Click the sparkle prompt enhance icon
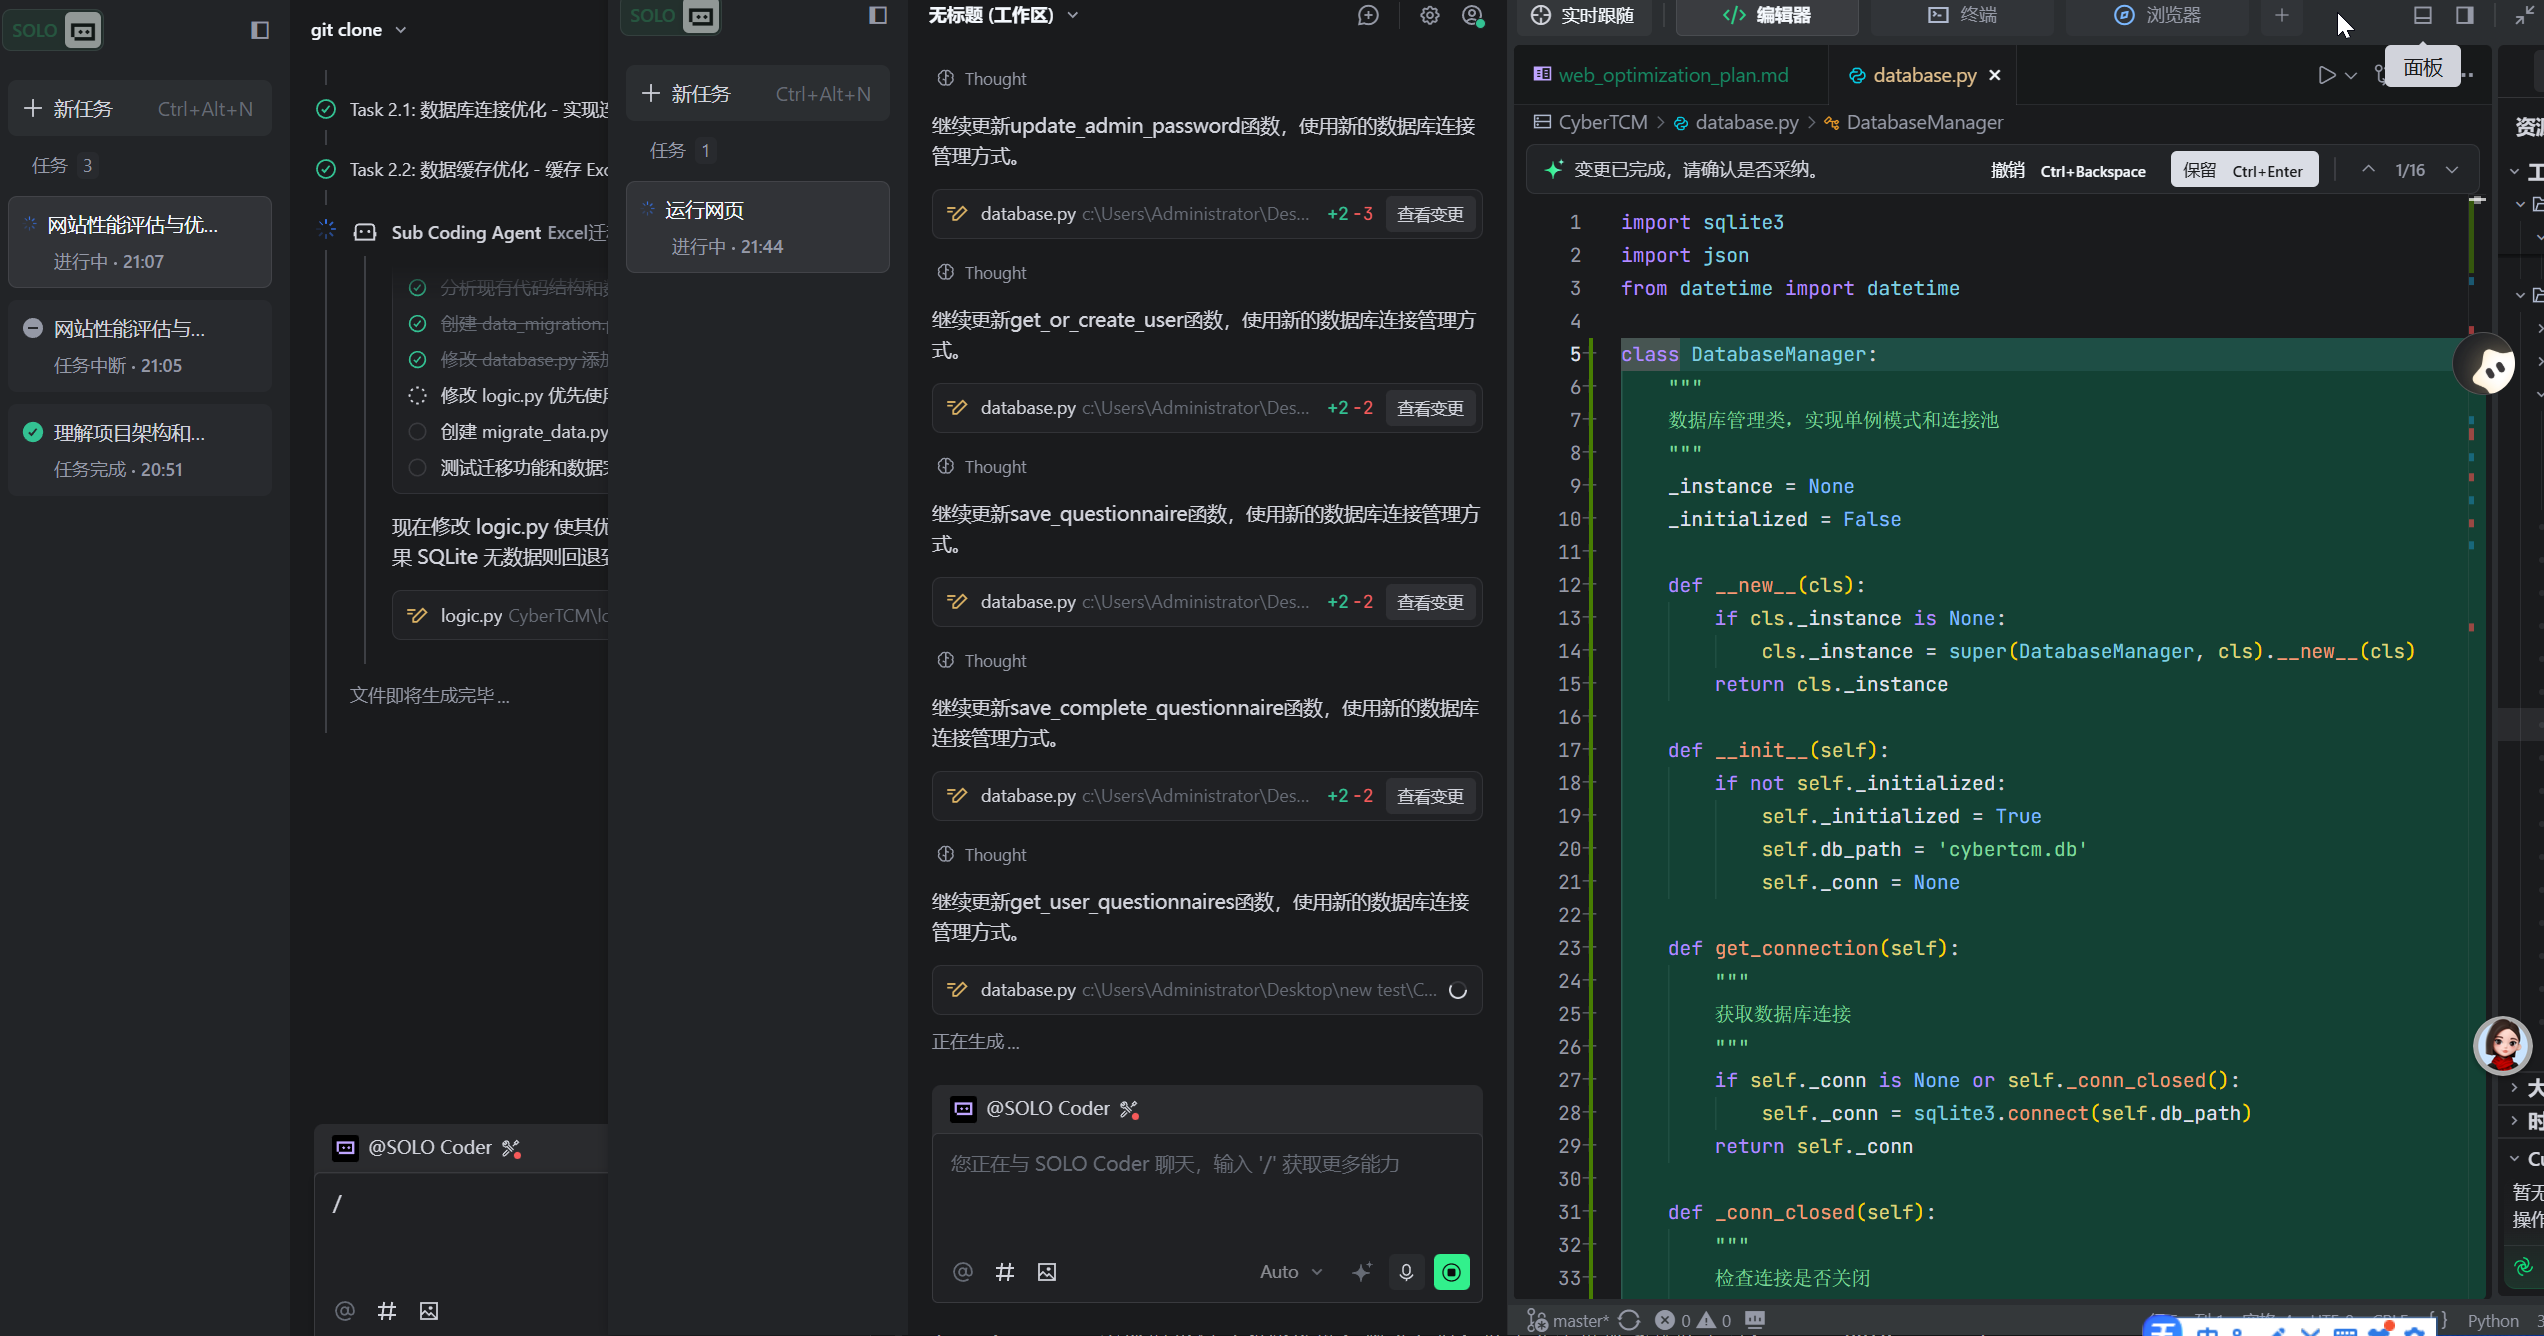Viewport: 2544px width, 1336px height. coord(1361,1272)
